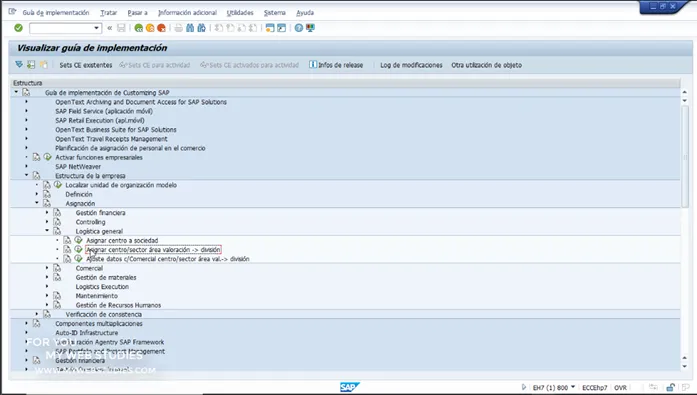
Task: Click the Print icon in the toolbar
Action: tap(178, 28)
